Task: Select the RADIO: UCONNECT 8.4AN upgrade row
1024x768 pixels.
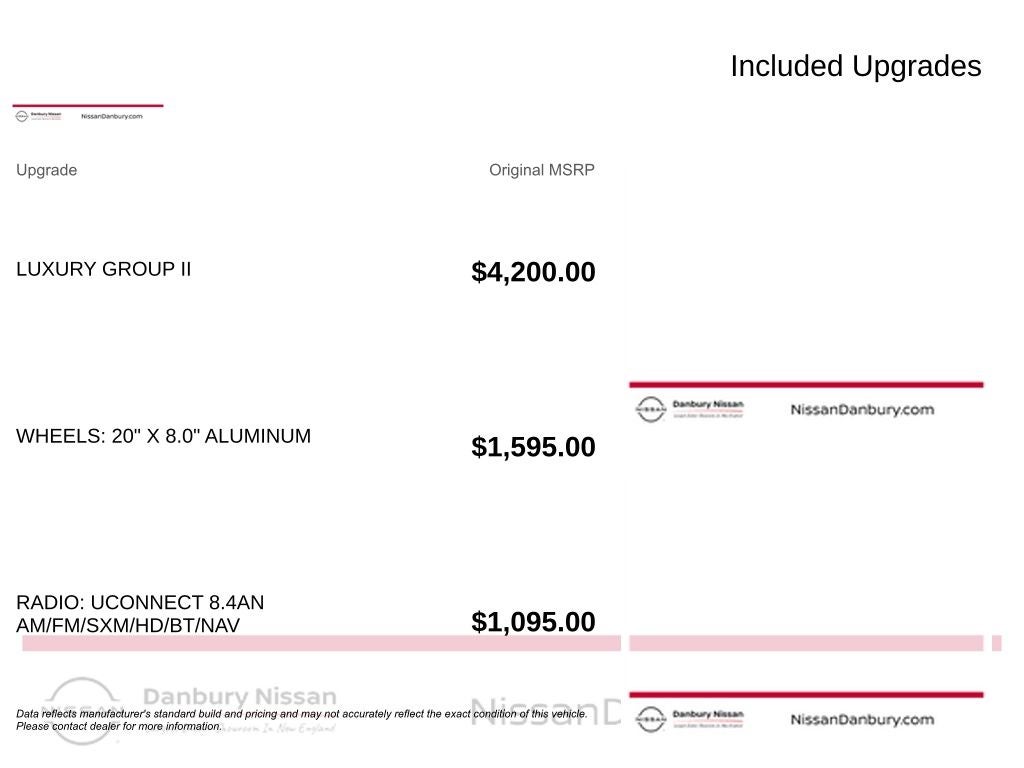Action: 140,614
